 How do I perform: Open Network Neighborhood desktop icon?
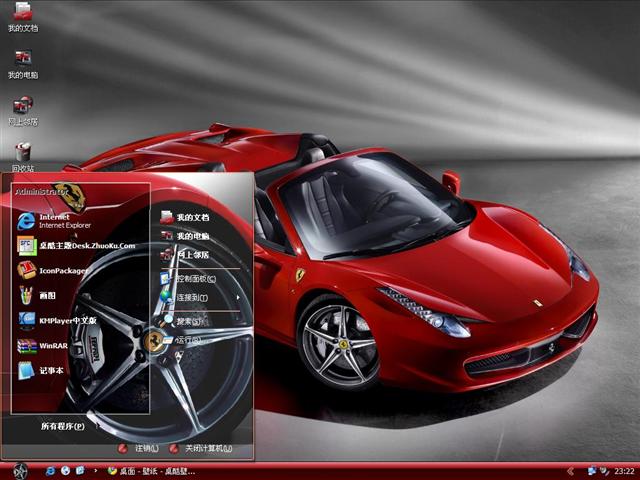pyautogui.click(x=22, y=107)
